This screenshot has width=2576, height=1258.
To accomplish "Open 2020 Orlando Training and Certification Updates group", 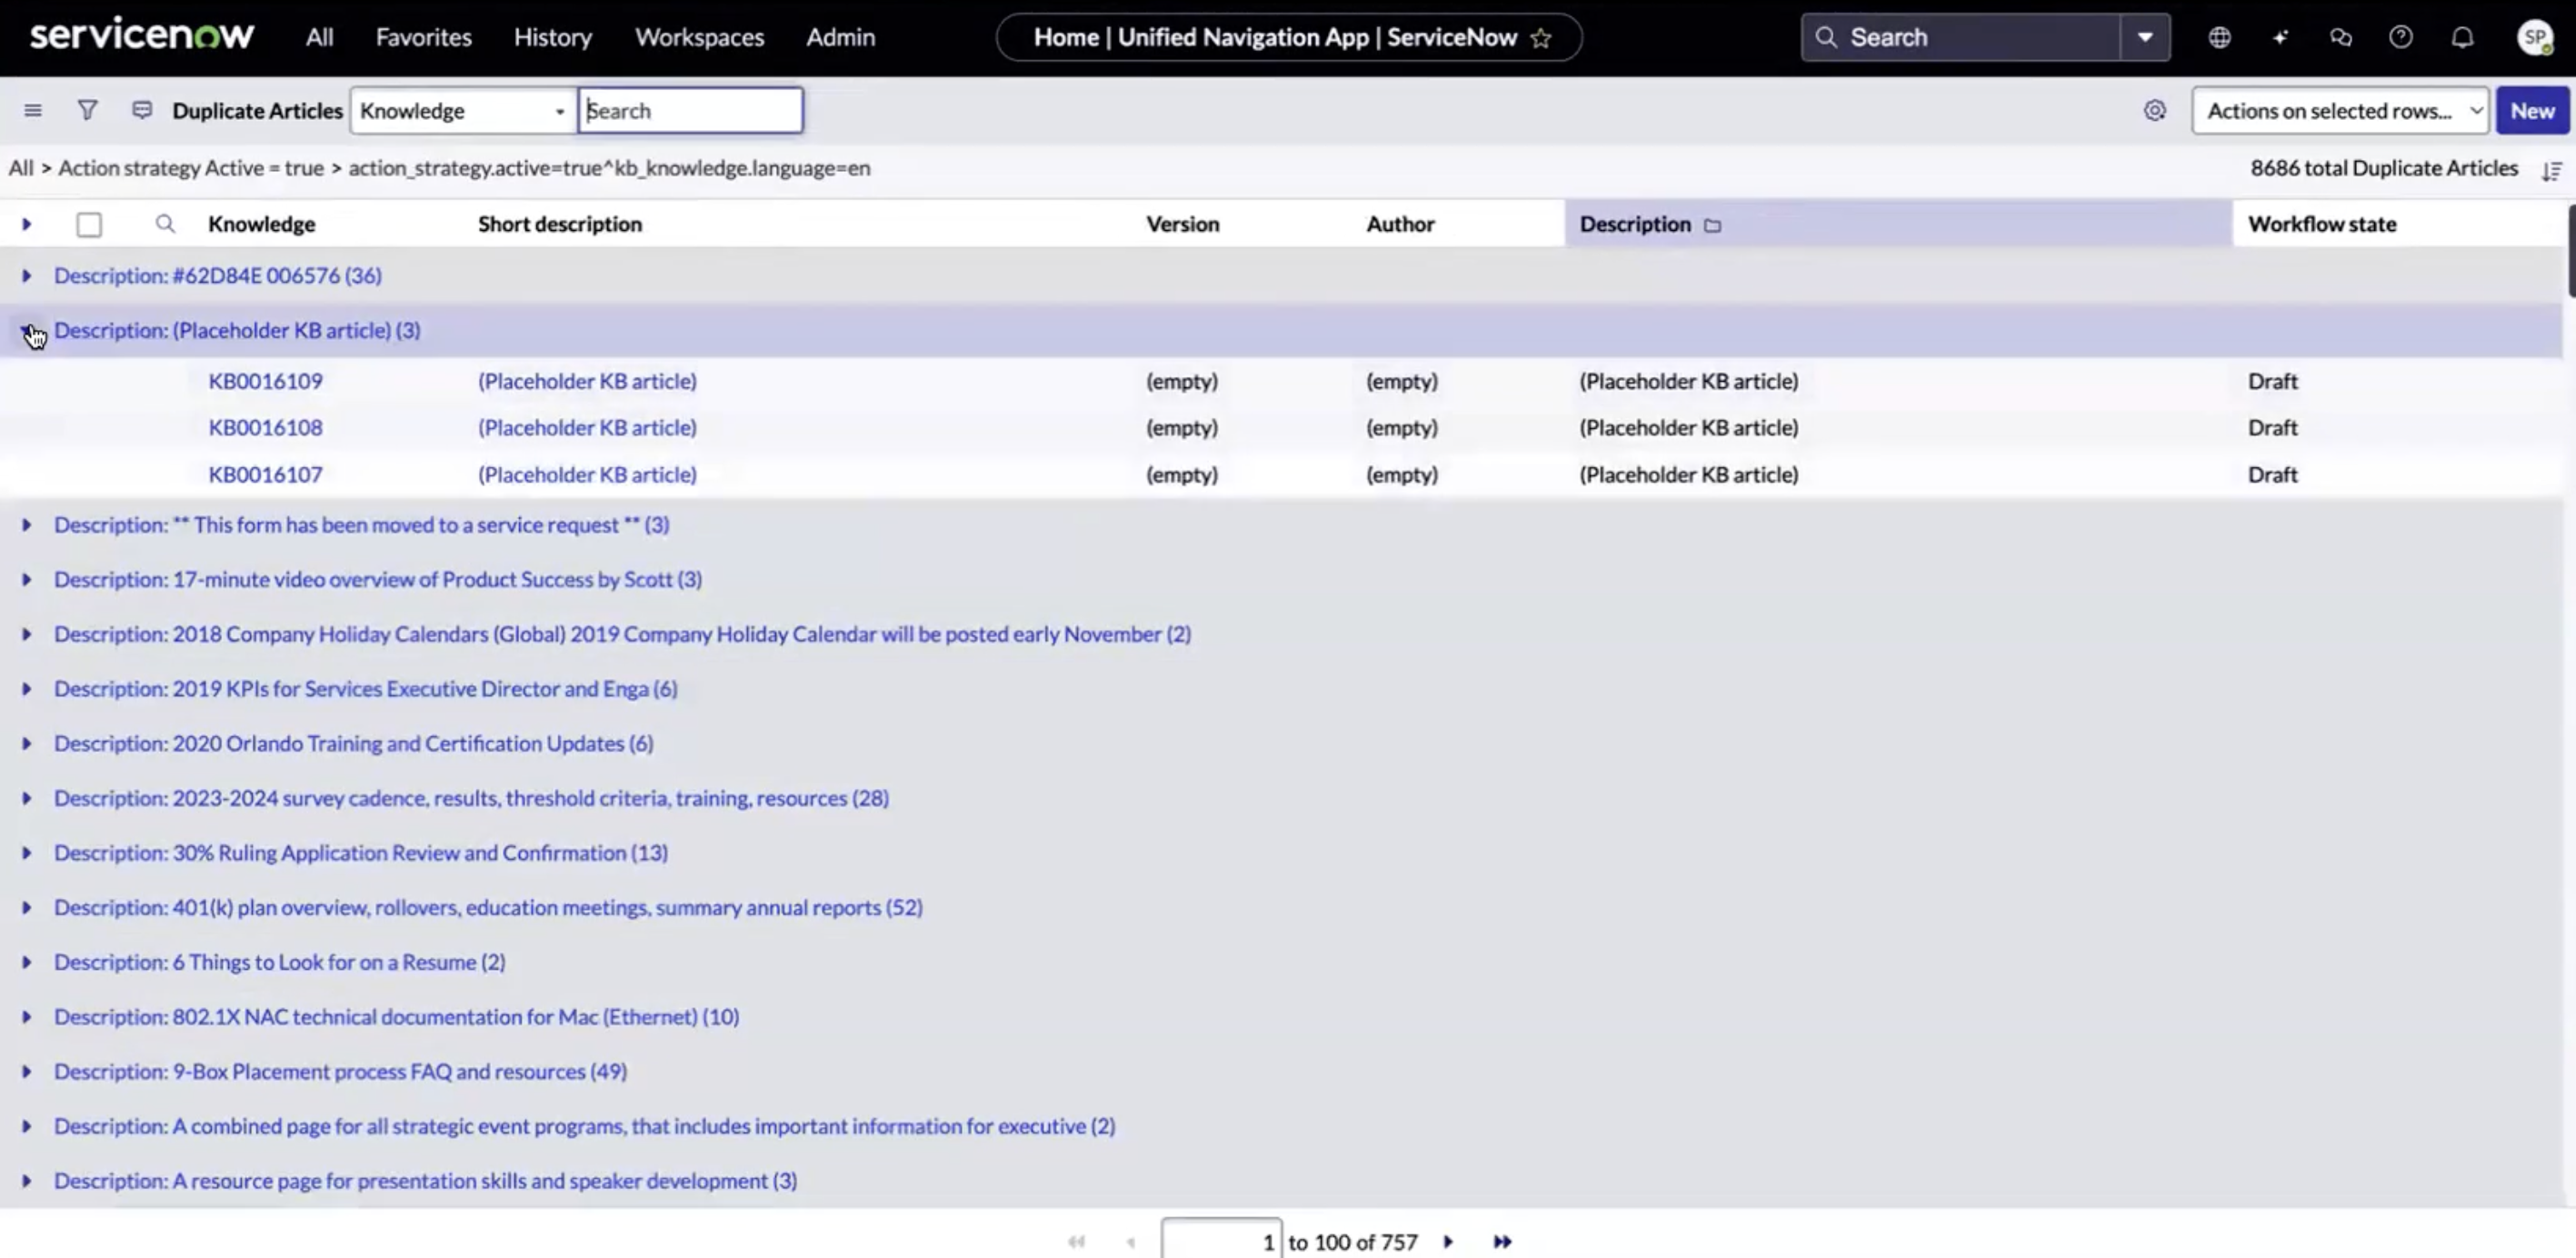I will click(353, 743).
